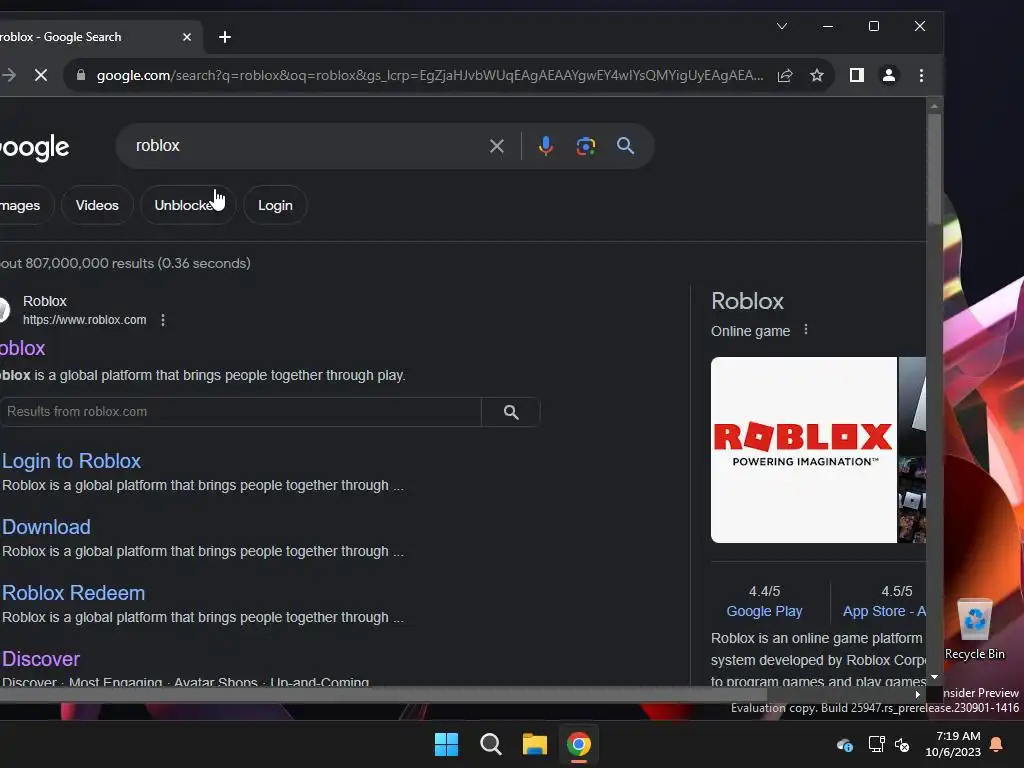View site information lock icon

[81, 75]
